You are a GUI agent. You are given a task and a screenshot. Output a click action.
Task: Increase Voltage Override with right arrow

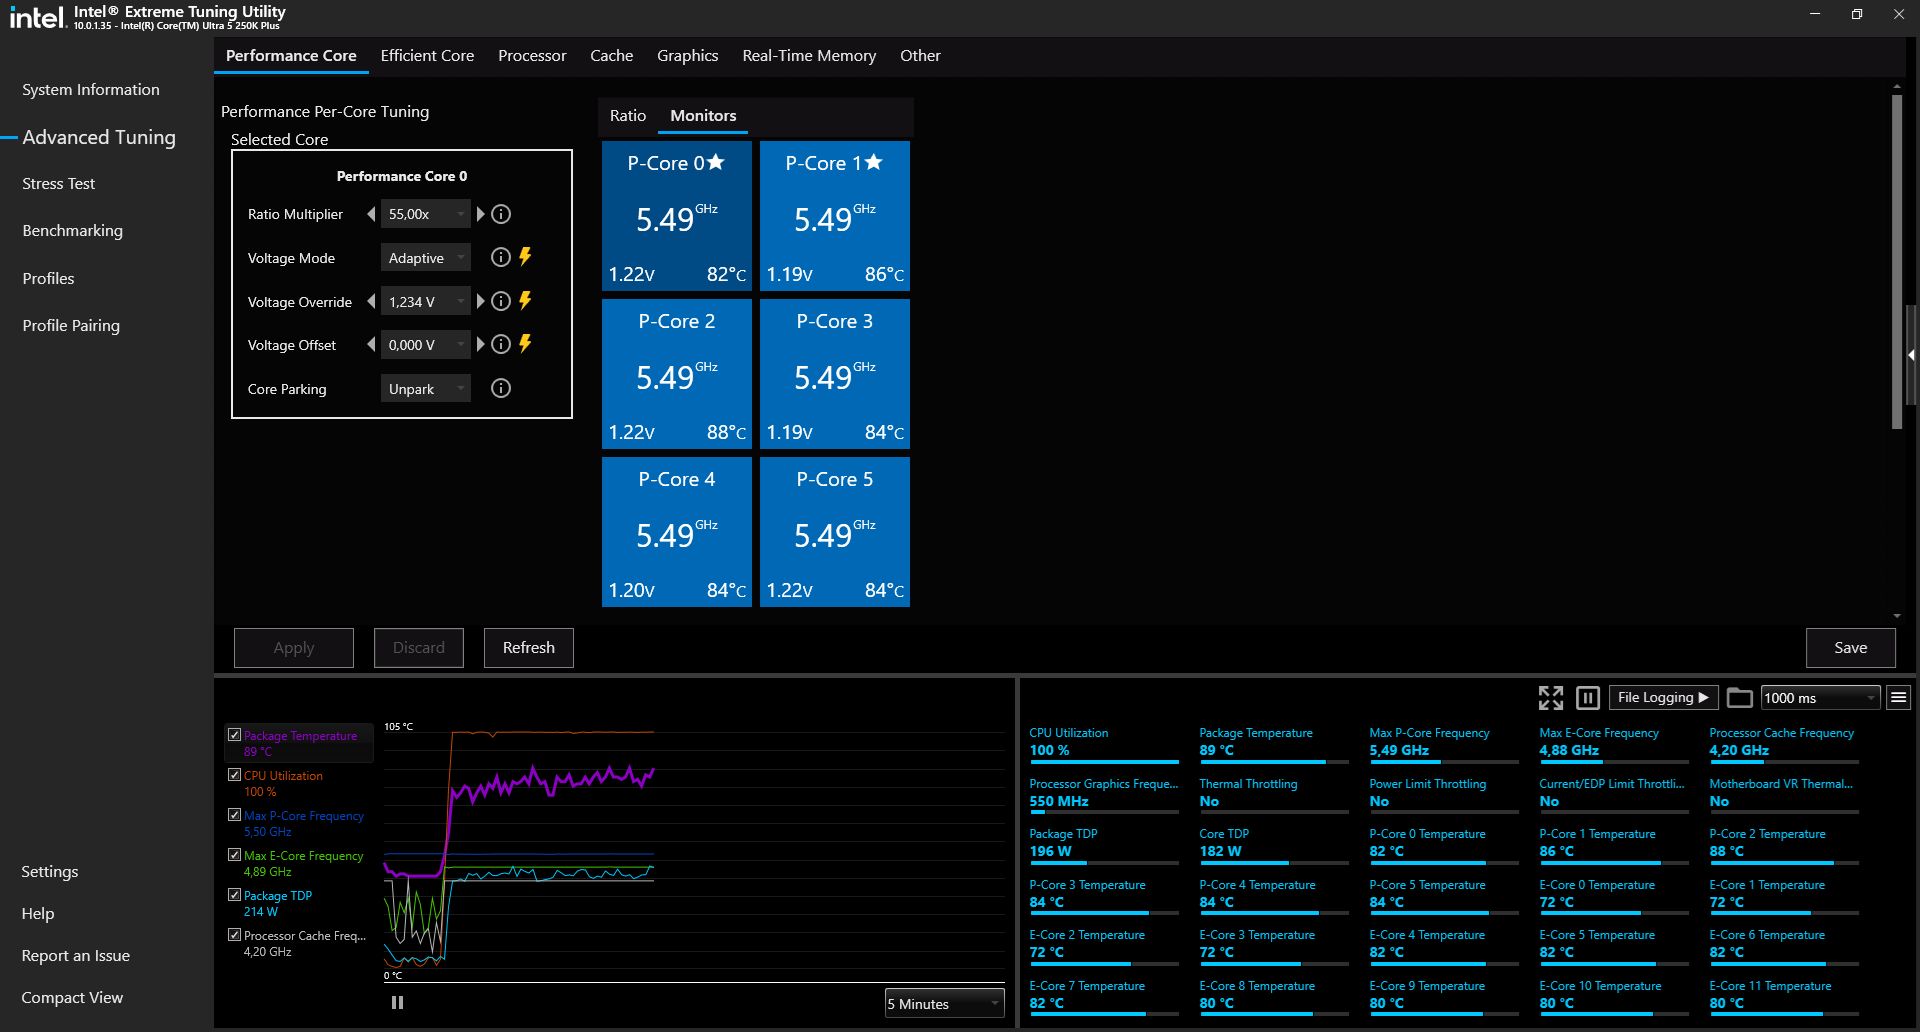click(x=480, y=301)
